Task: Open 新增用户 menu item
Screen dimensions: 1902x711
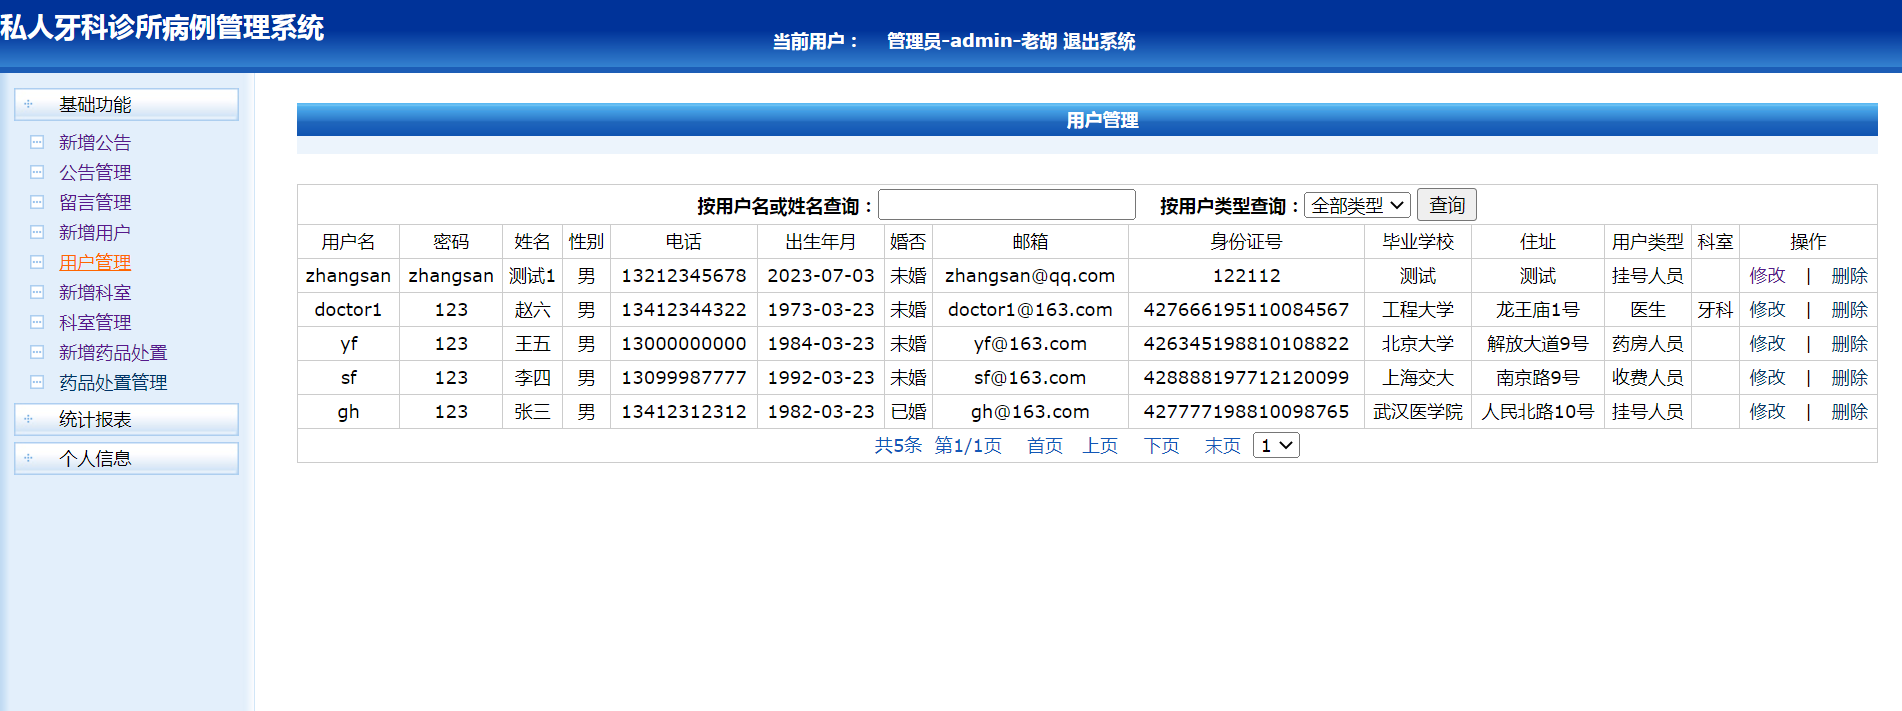Action: 95,232
